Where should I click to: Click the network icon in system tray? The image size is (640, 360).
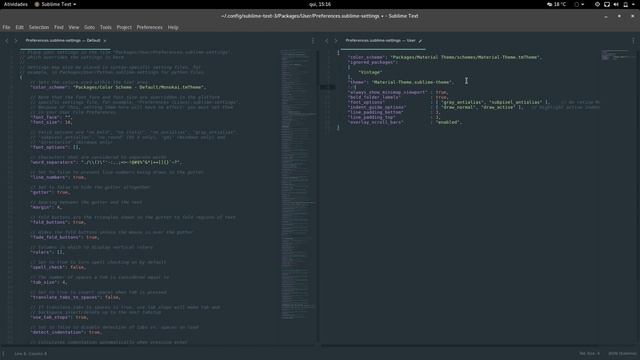(607, 4)
